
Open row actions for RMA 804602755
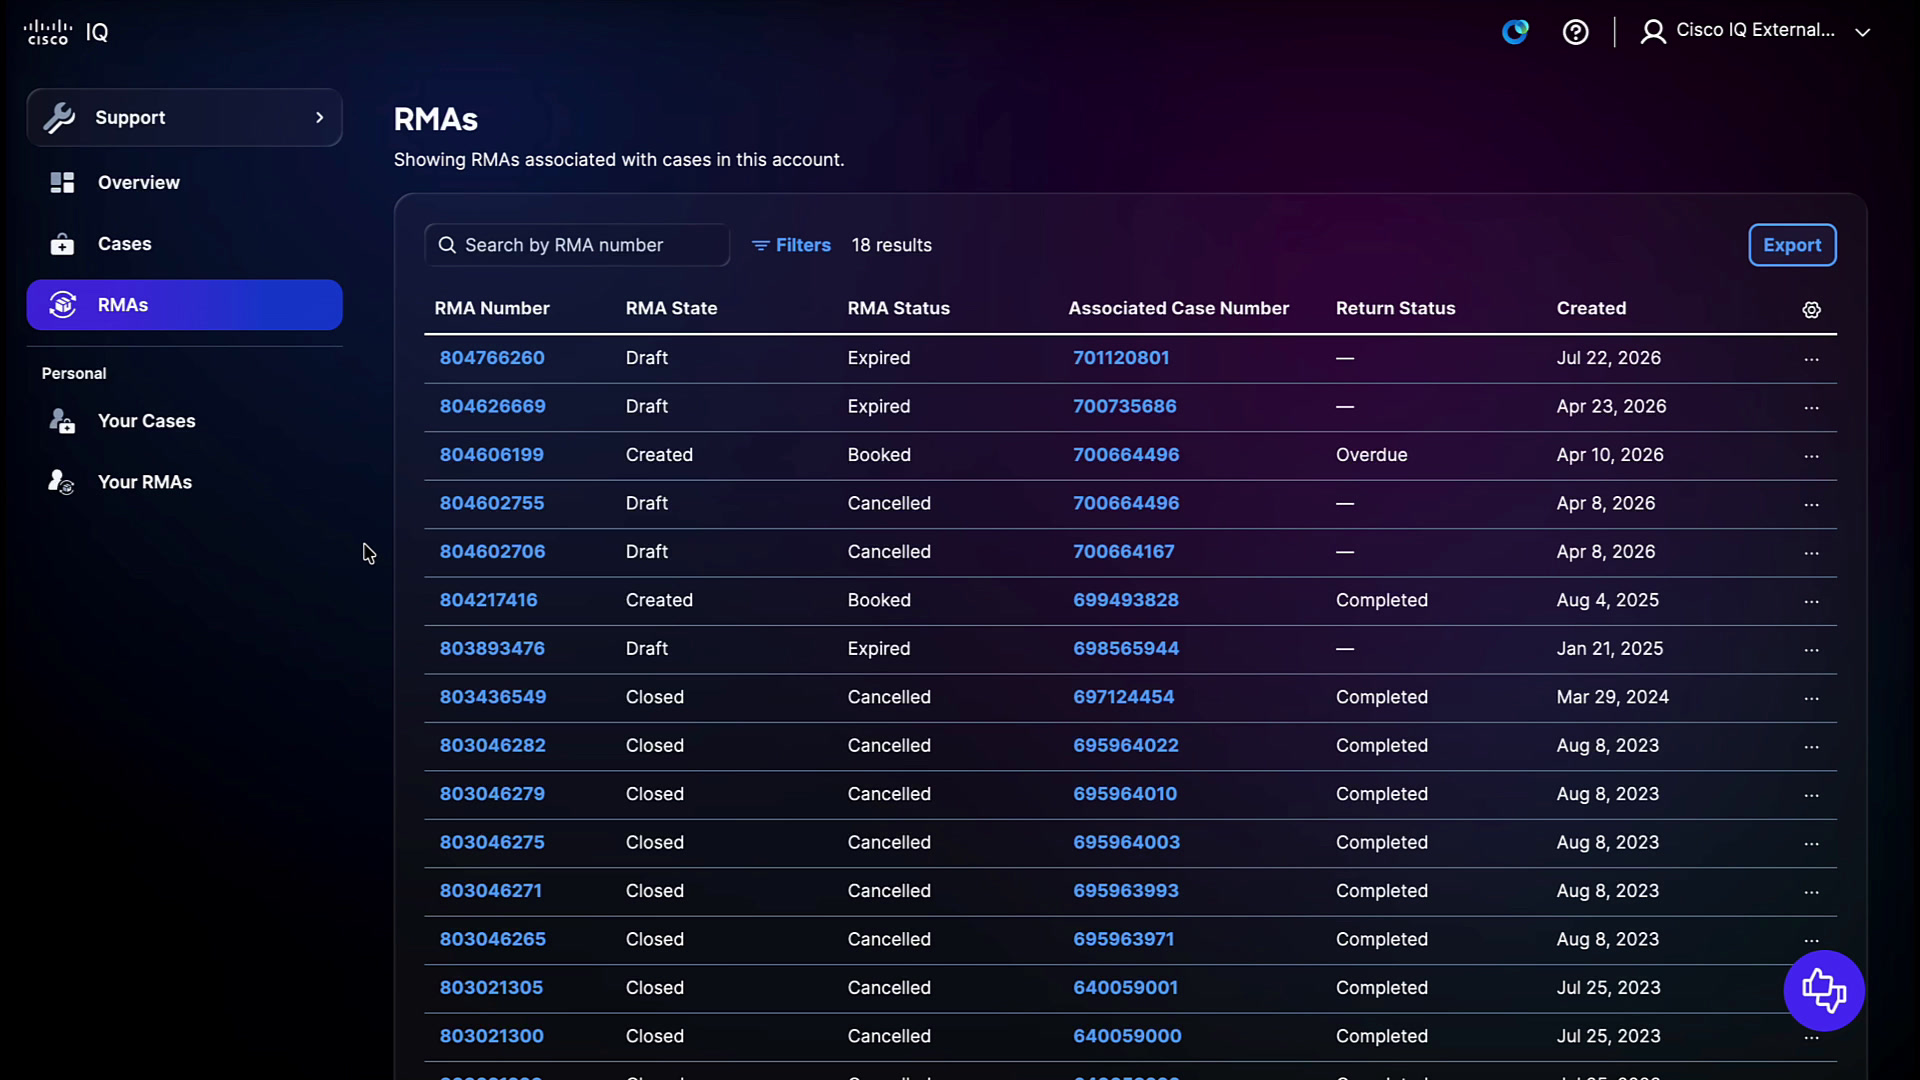(x=1811, y=504)
